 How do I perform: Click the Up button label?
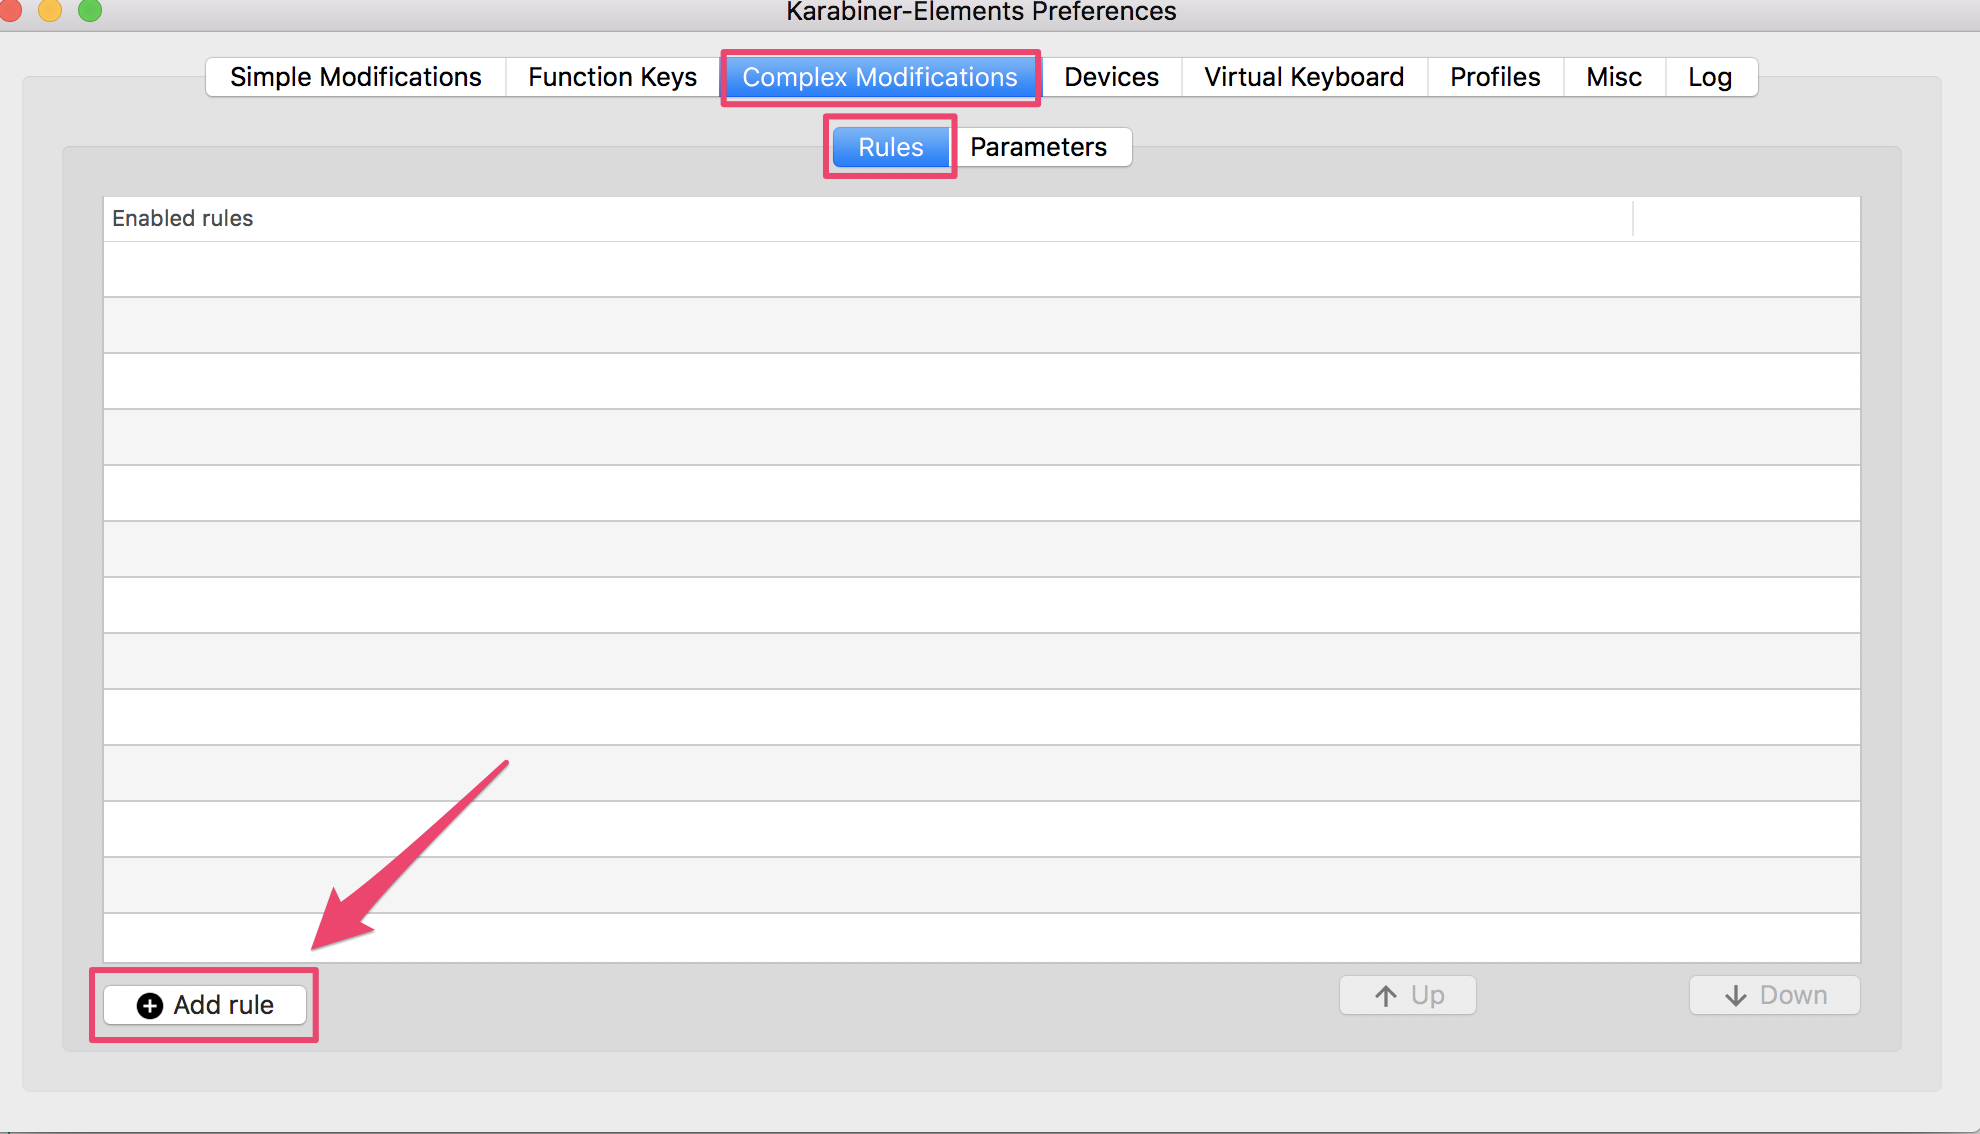[1427, 996]
